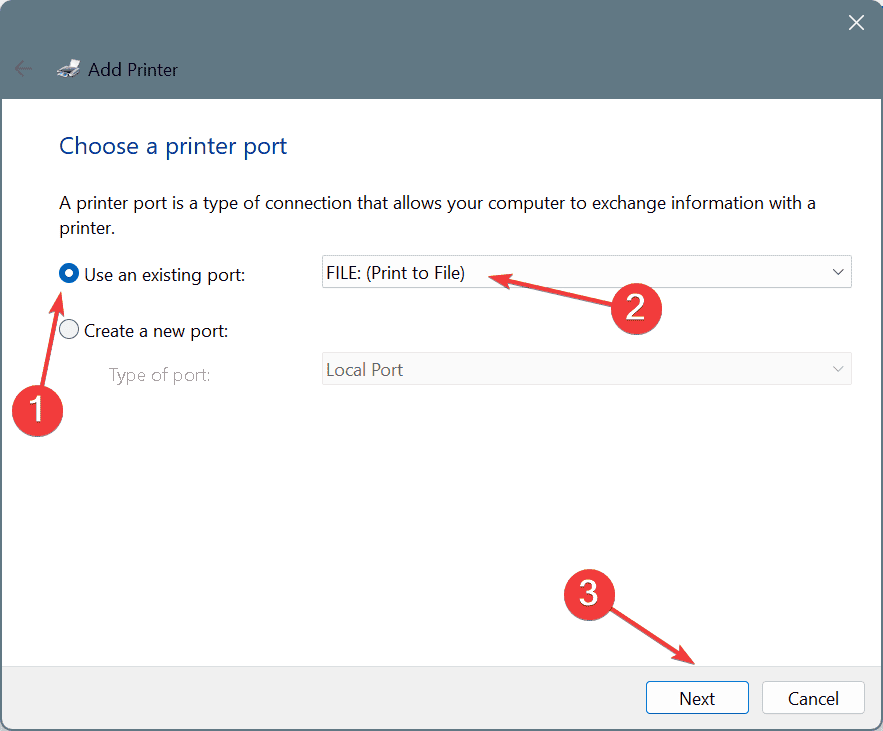Click the 'Add Printer' title text
This screenshot has width=883, height=731.
tap(133, 69)
